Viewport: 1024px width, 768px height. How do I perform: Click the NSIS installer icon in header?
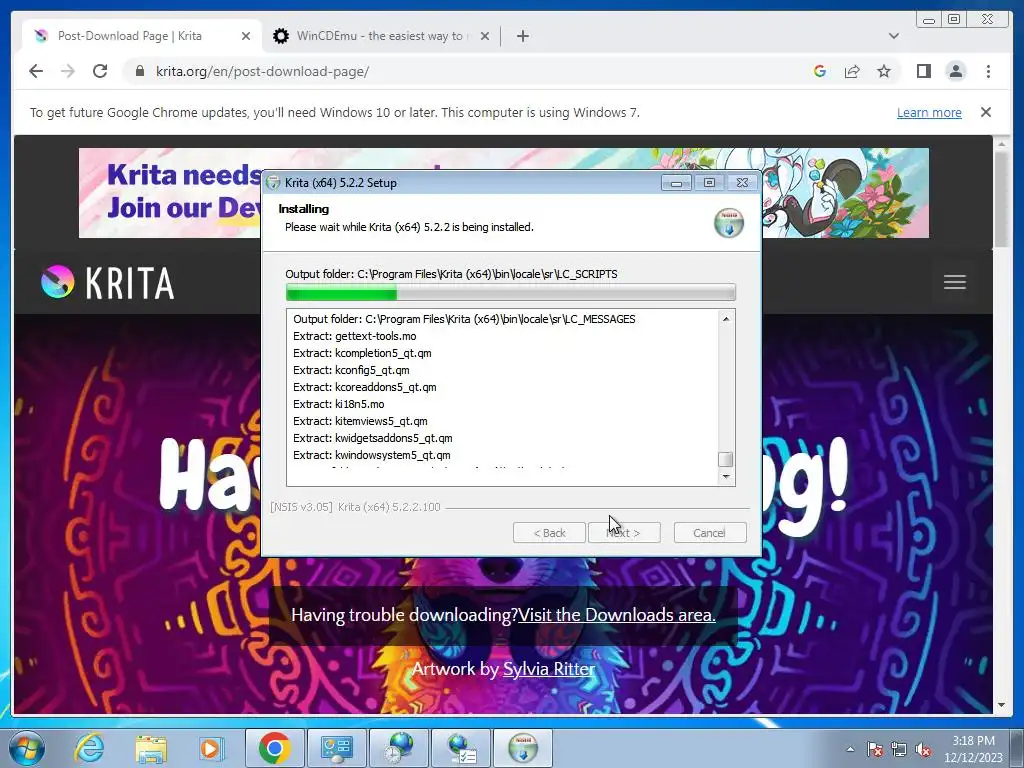(x=728, y=223)
